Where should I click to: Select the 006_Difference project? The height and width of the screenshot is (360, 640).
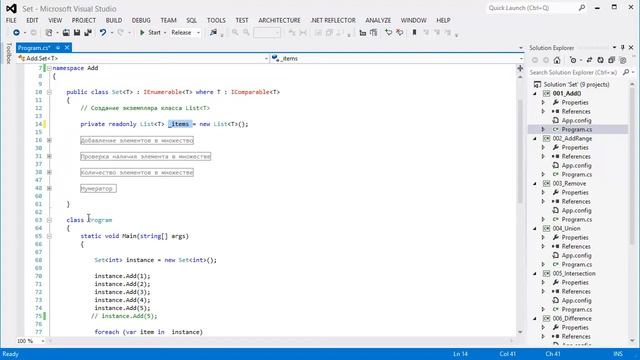pyautogui.click(x=572, y=319)
